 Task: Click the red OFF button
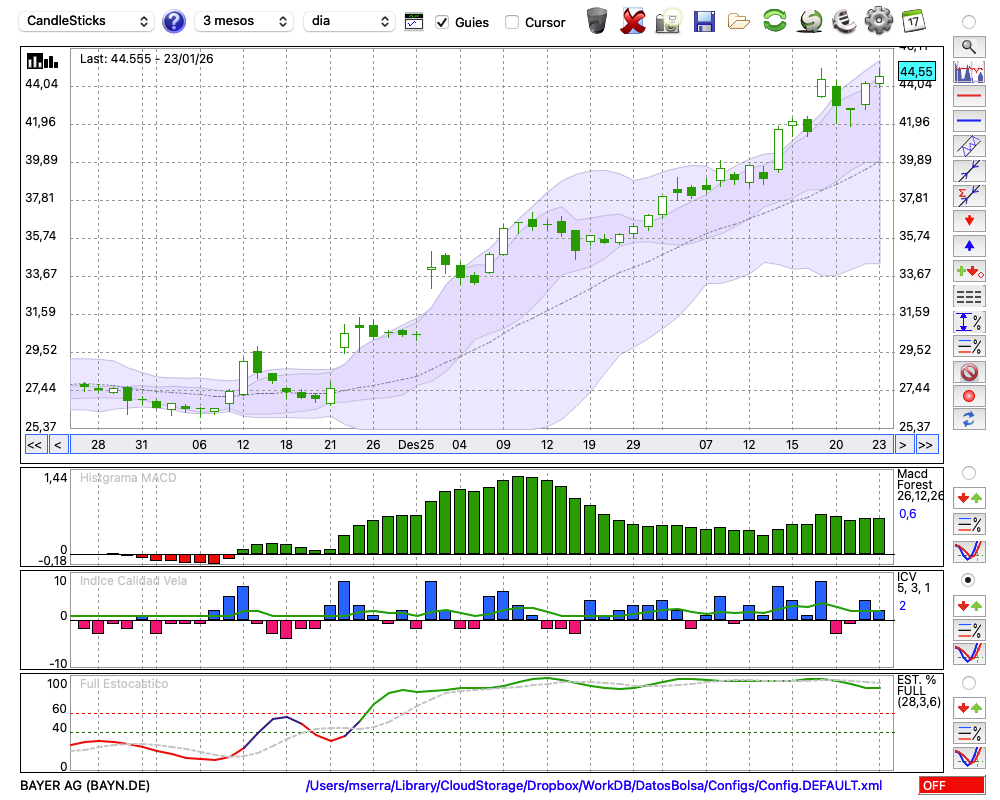point(950,786)
